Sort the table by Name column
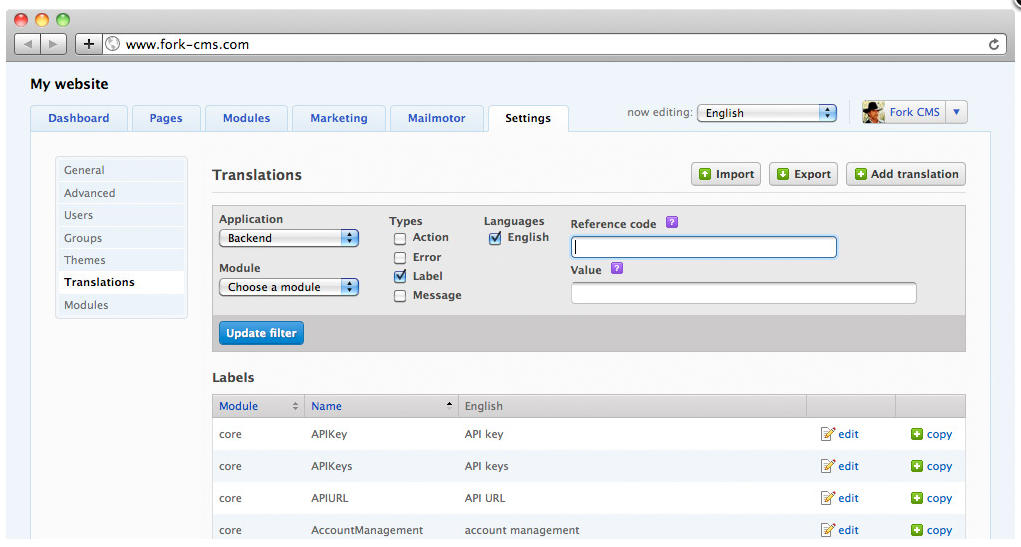This screenshot has height=547, width=1021. 326,406
